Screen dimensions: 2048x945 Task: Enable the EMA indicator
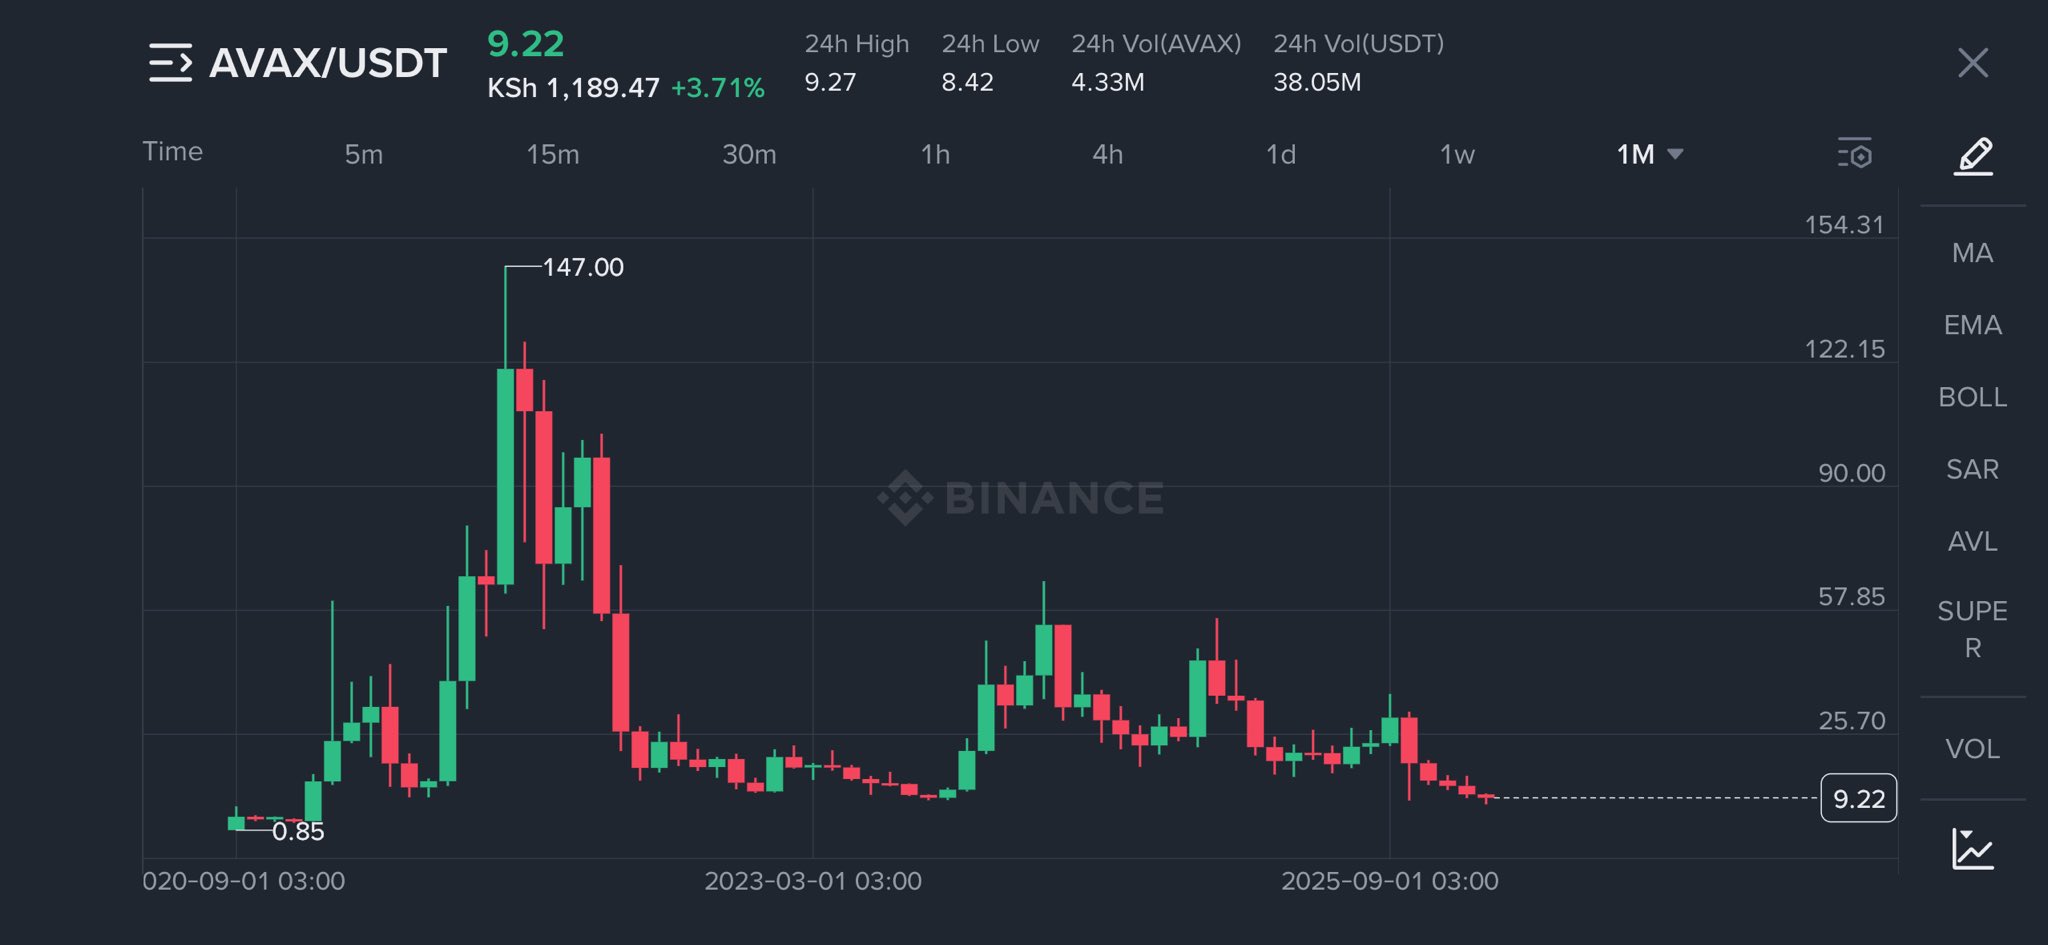pos(1972,325)
